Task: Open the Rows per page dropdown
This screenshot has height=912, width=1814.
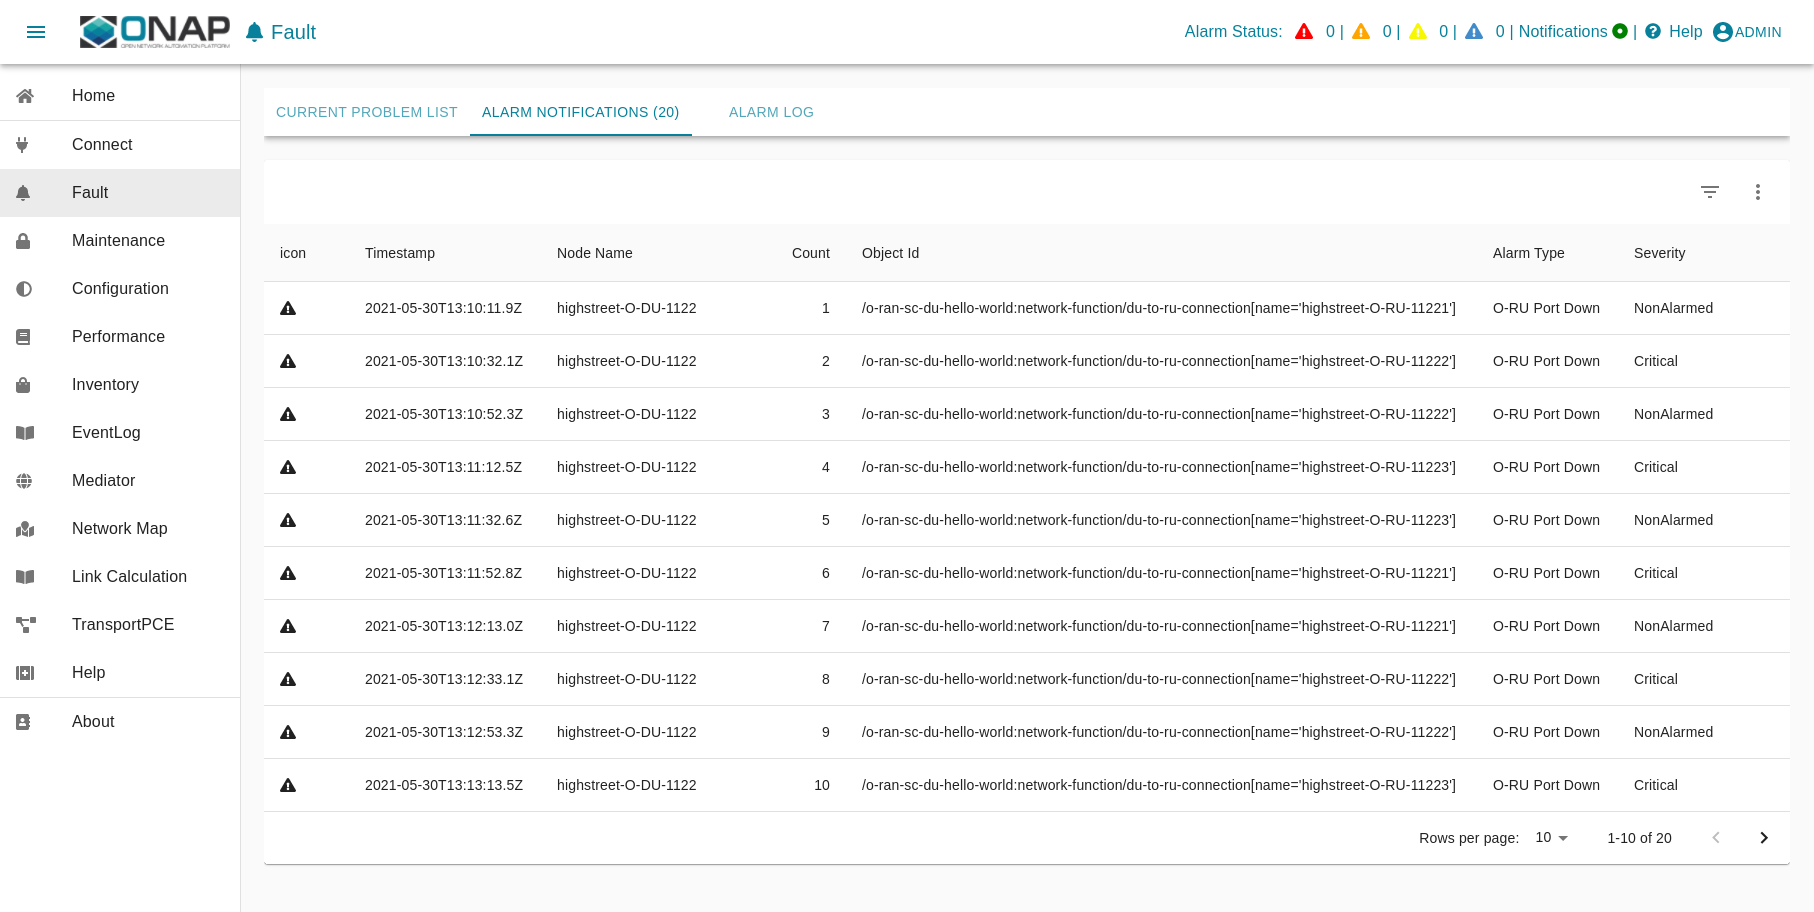Action: (x=1552, y=838)
